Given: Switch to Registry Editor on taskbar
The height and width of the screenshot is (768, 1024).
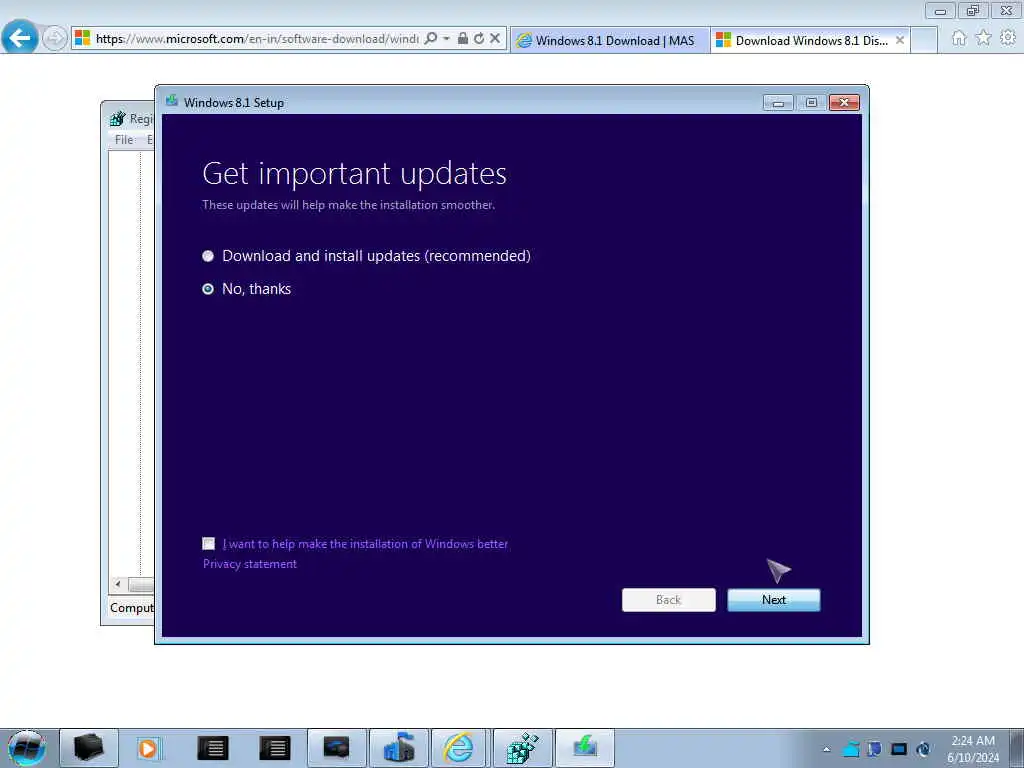Looking at the screenshot, I should point(522,748).
